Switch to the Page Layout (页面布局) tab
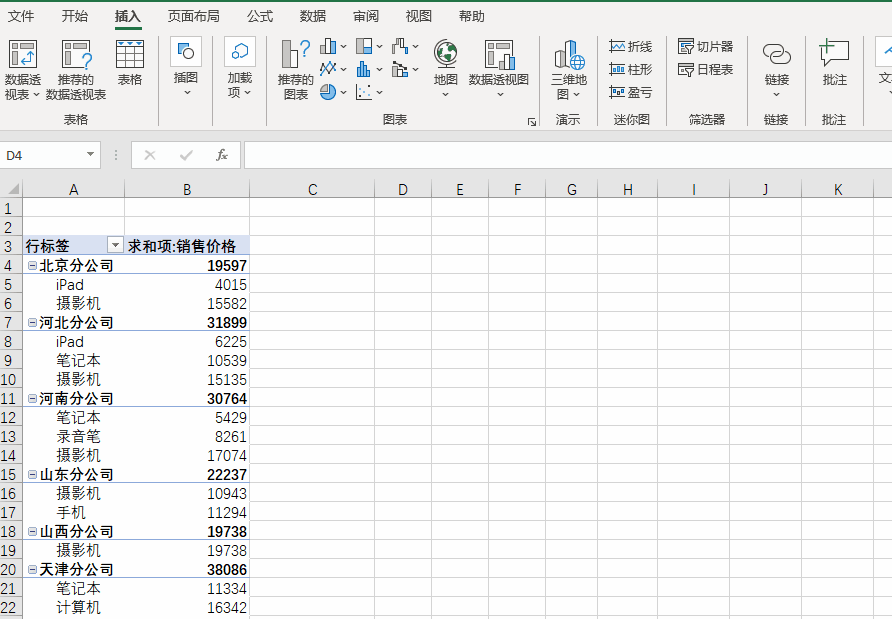 point(193,16)
